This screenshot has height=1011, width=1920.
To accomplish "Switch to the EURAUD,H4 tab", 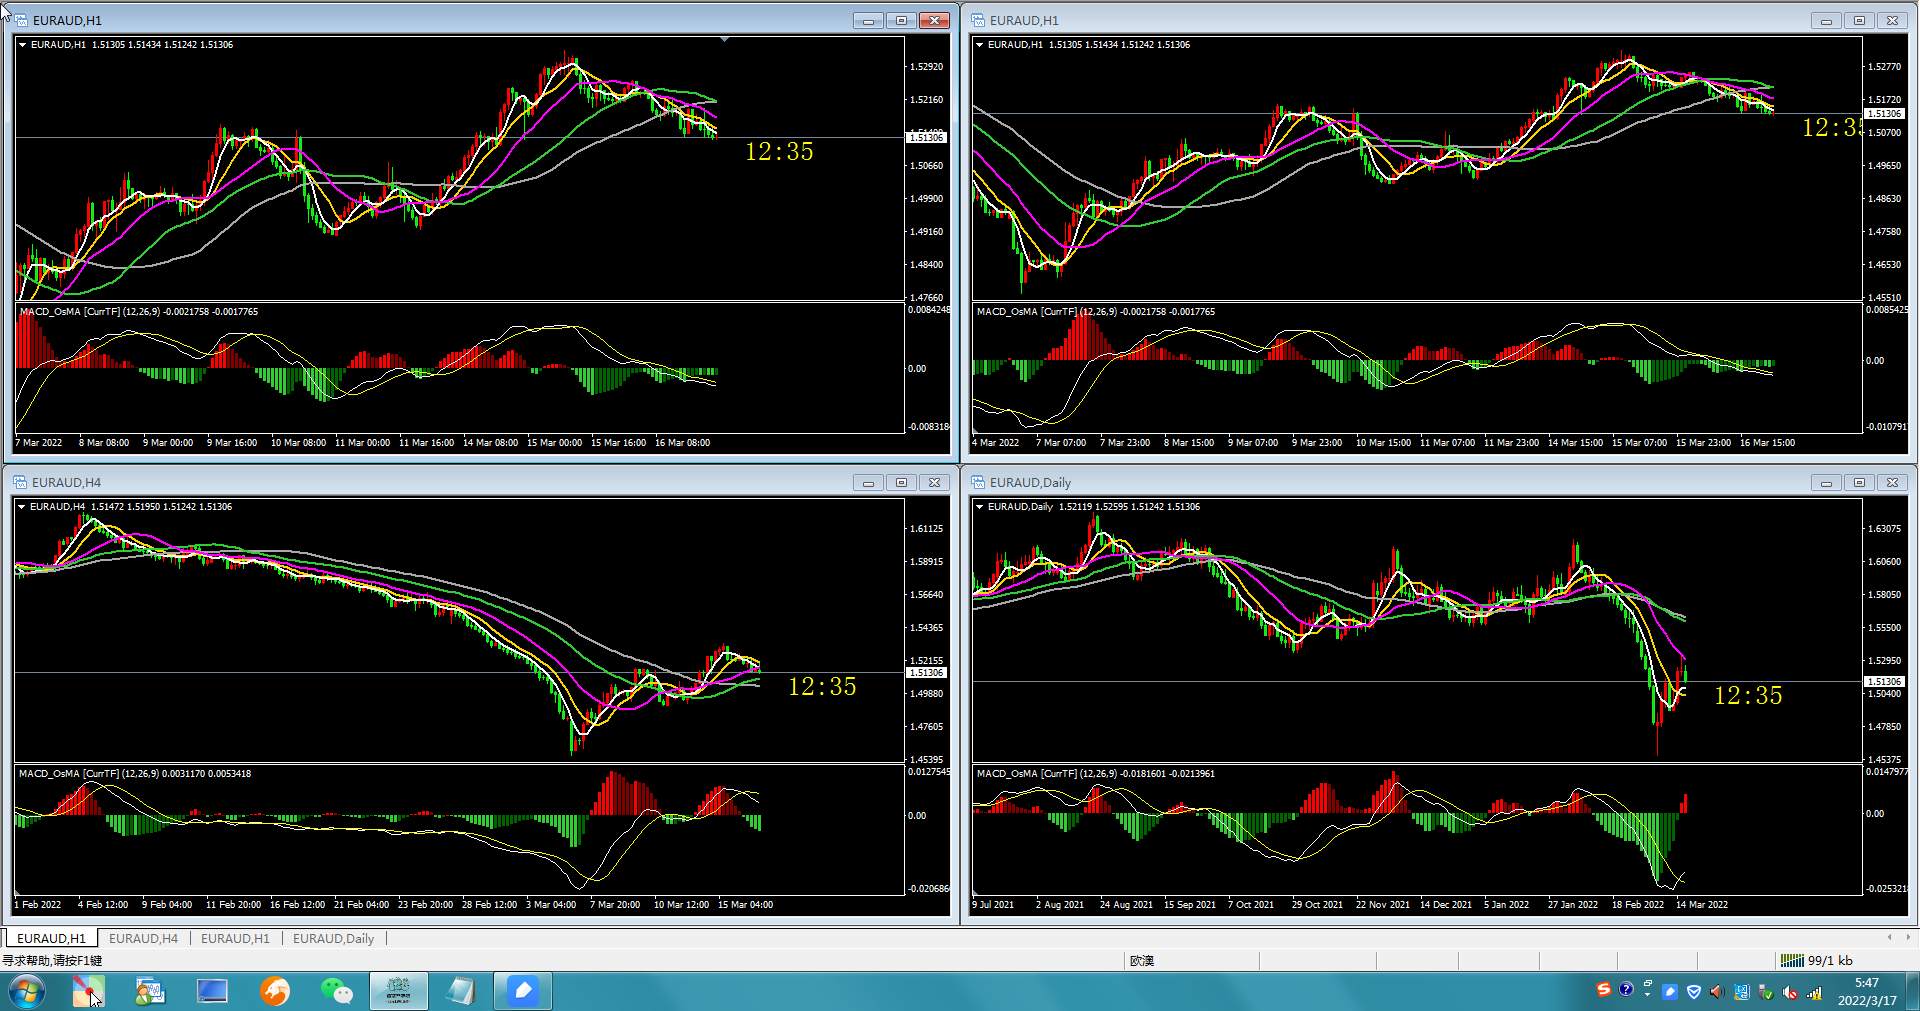I will pos(143,938).
